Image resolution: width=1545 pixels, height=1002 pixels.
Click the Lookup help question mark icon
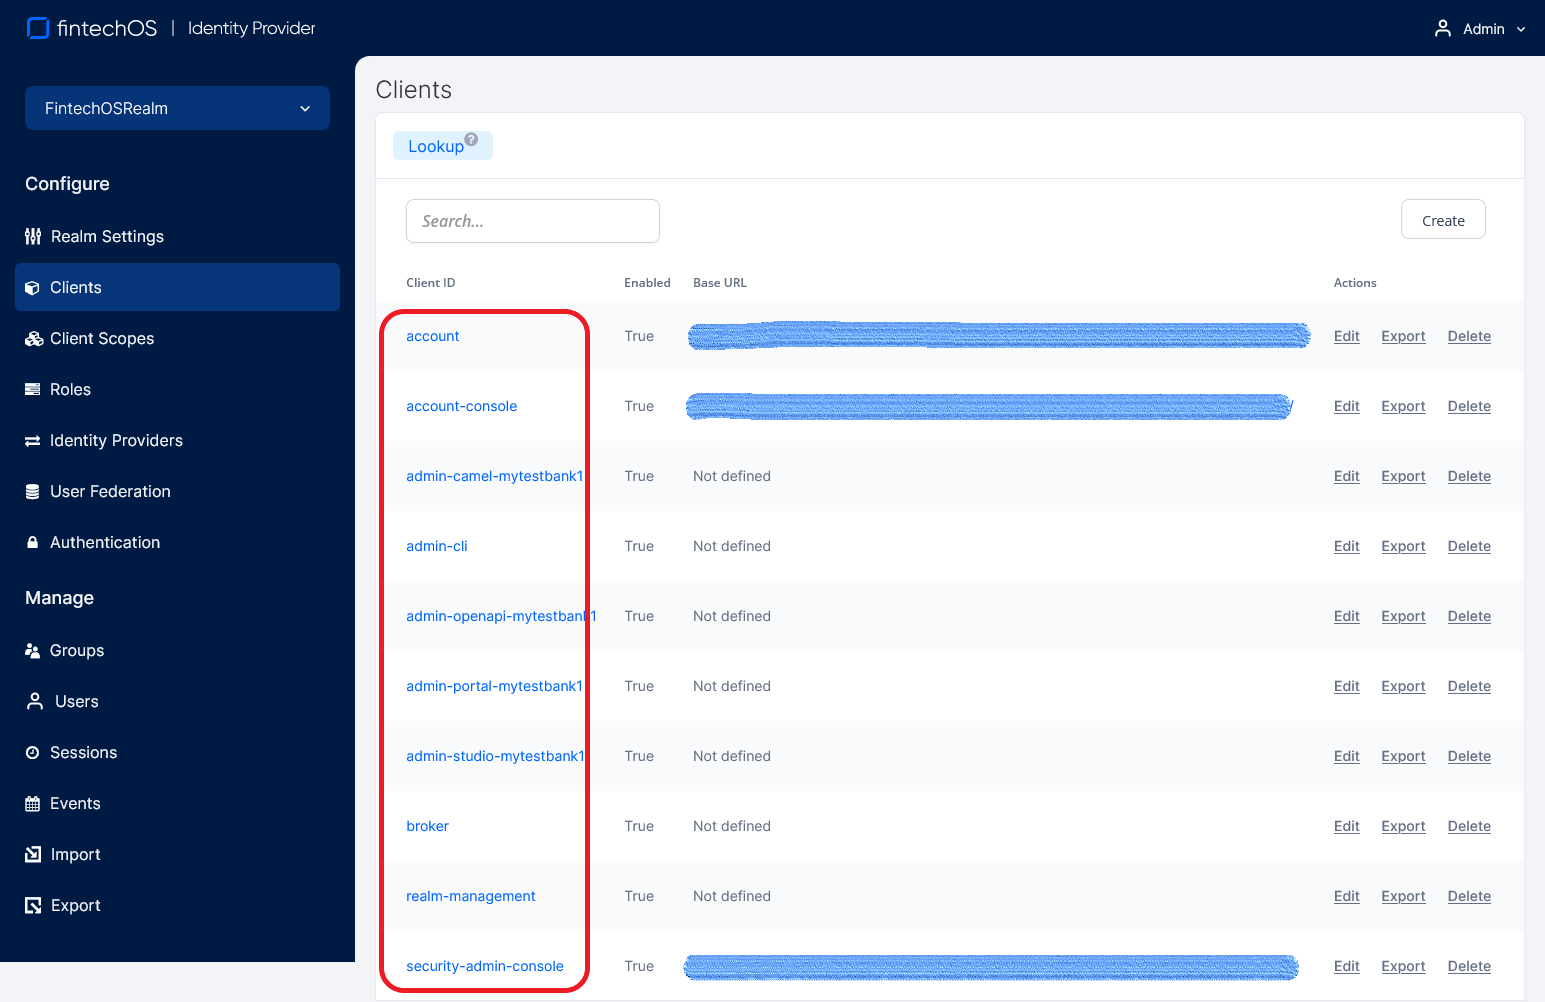(471, 140)
